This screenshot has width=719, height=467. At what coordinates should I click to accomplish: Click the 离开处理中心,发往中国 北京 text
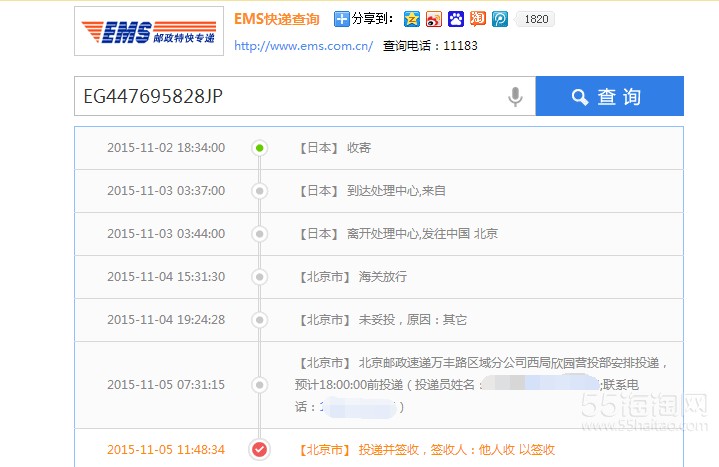(422, 234)
